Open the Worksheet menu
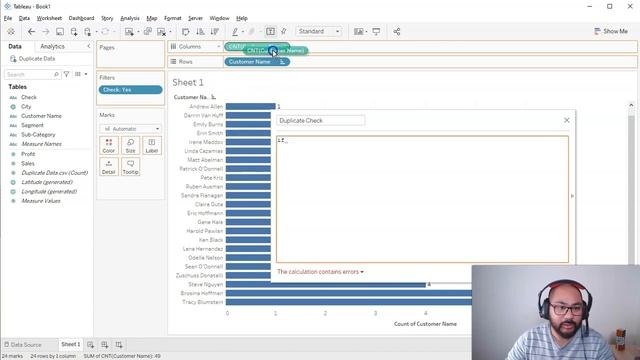This screenshot has height=360, width=640. tap(49, 18)
